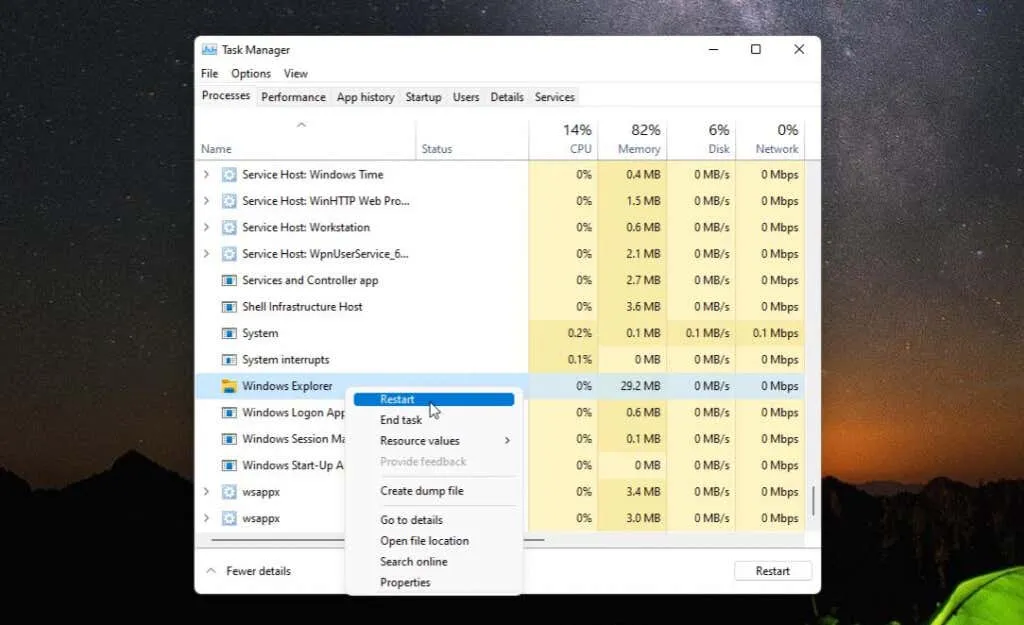Click the Task Manager title bar icon
Viewport: 1024px width, 625px height.
pos(209,49)
